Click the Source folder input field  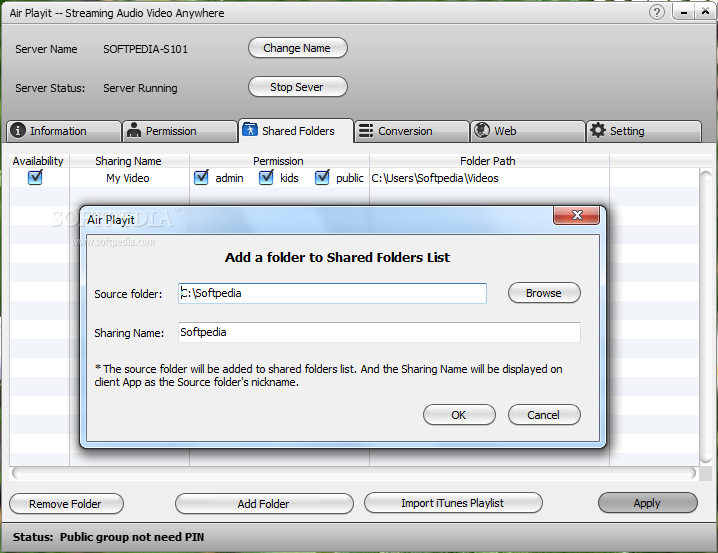(x=332, y=293)
